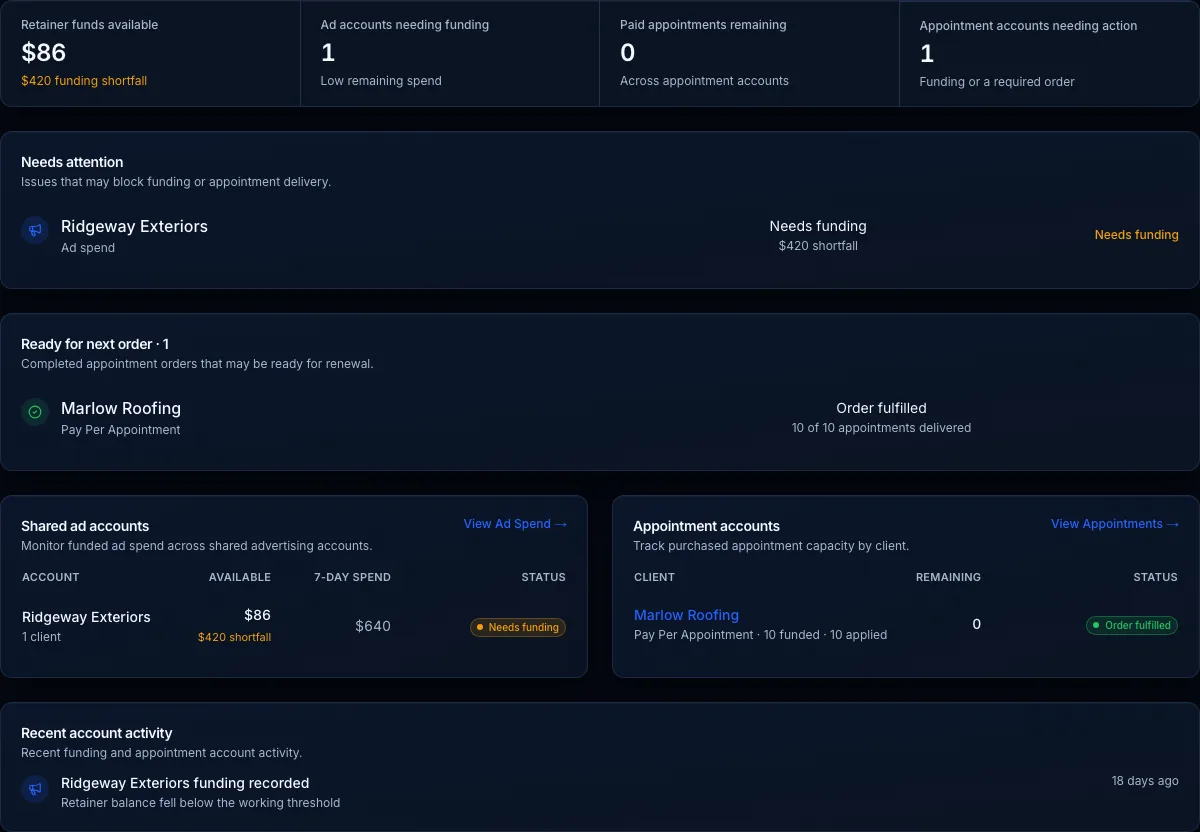
Task: Open the View Appointments link
Action: point(1114,524)
